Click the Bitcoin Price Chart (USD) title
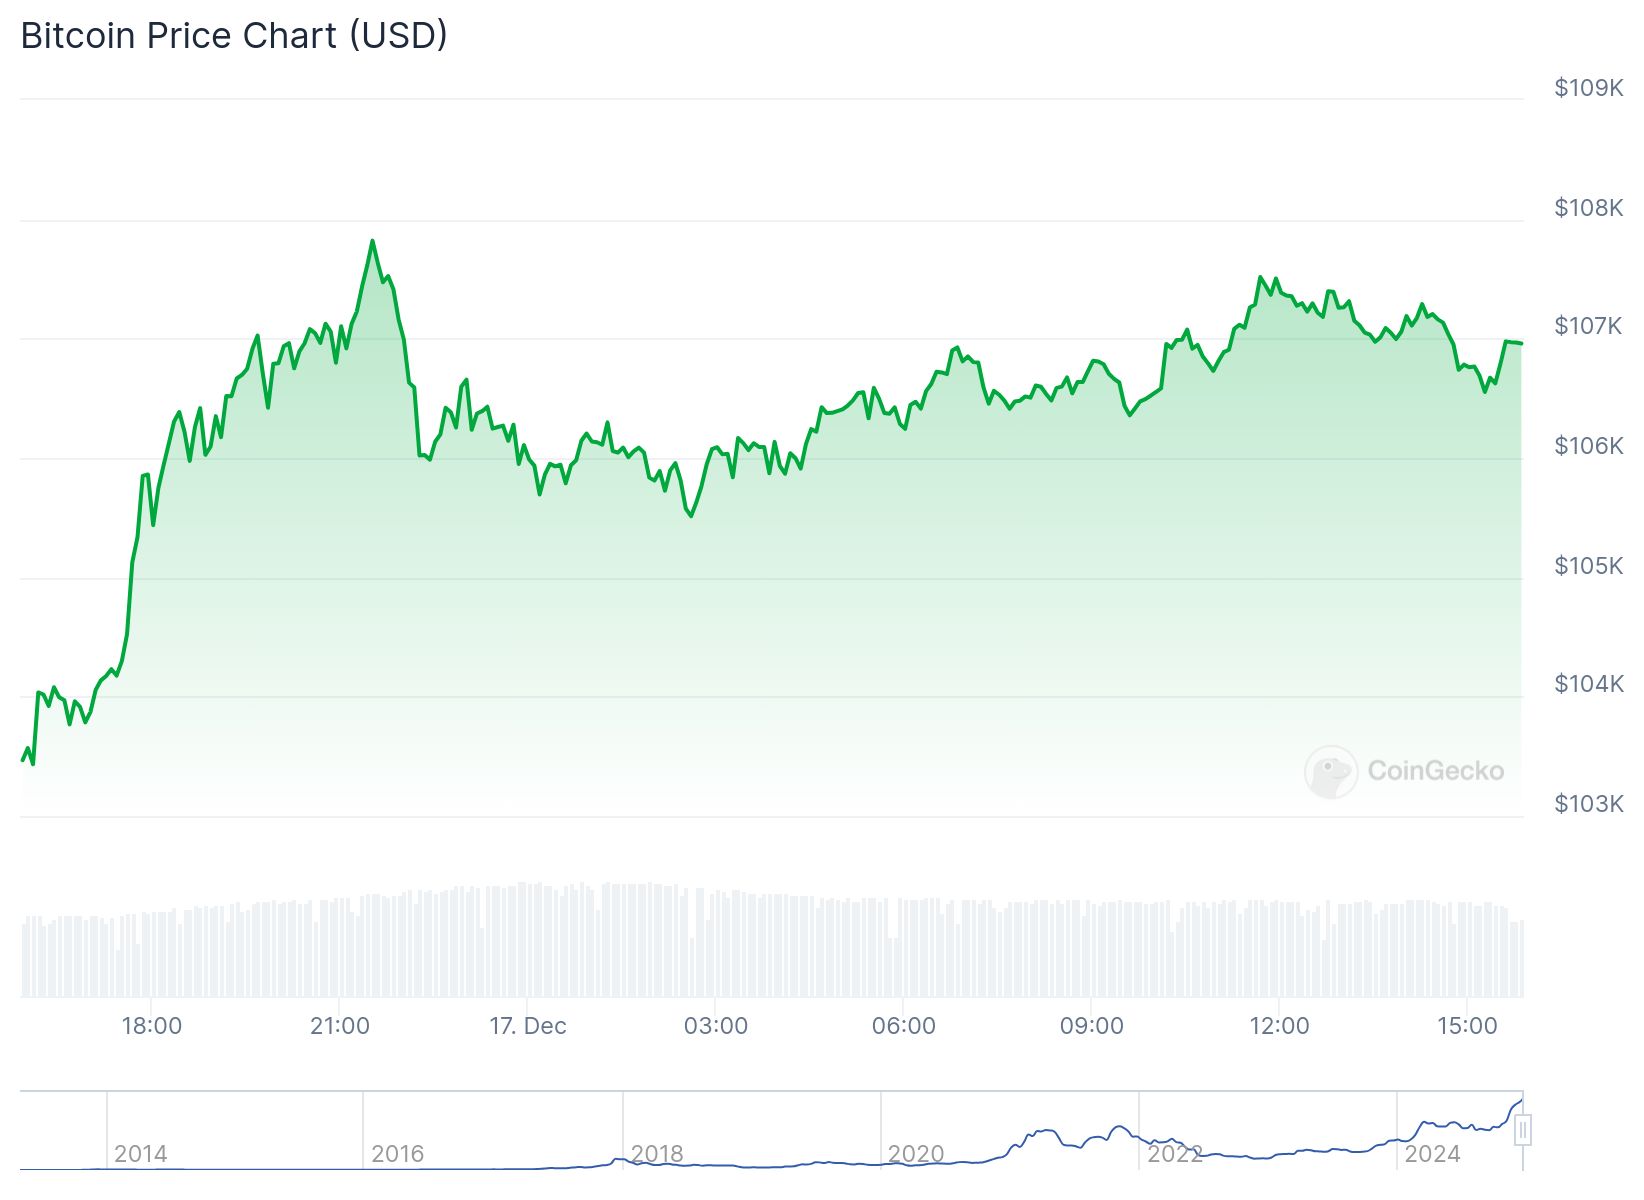The width and height of the screenshot is (1644, 1200). point(234,35)
